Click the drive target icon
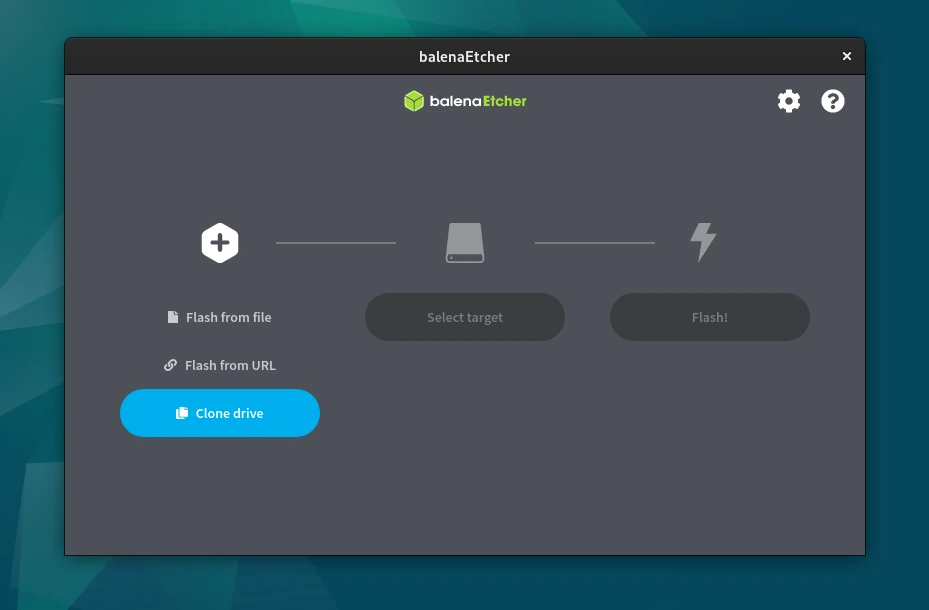This screenshot has height=610, width=929. tap(465, 243)
